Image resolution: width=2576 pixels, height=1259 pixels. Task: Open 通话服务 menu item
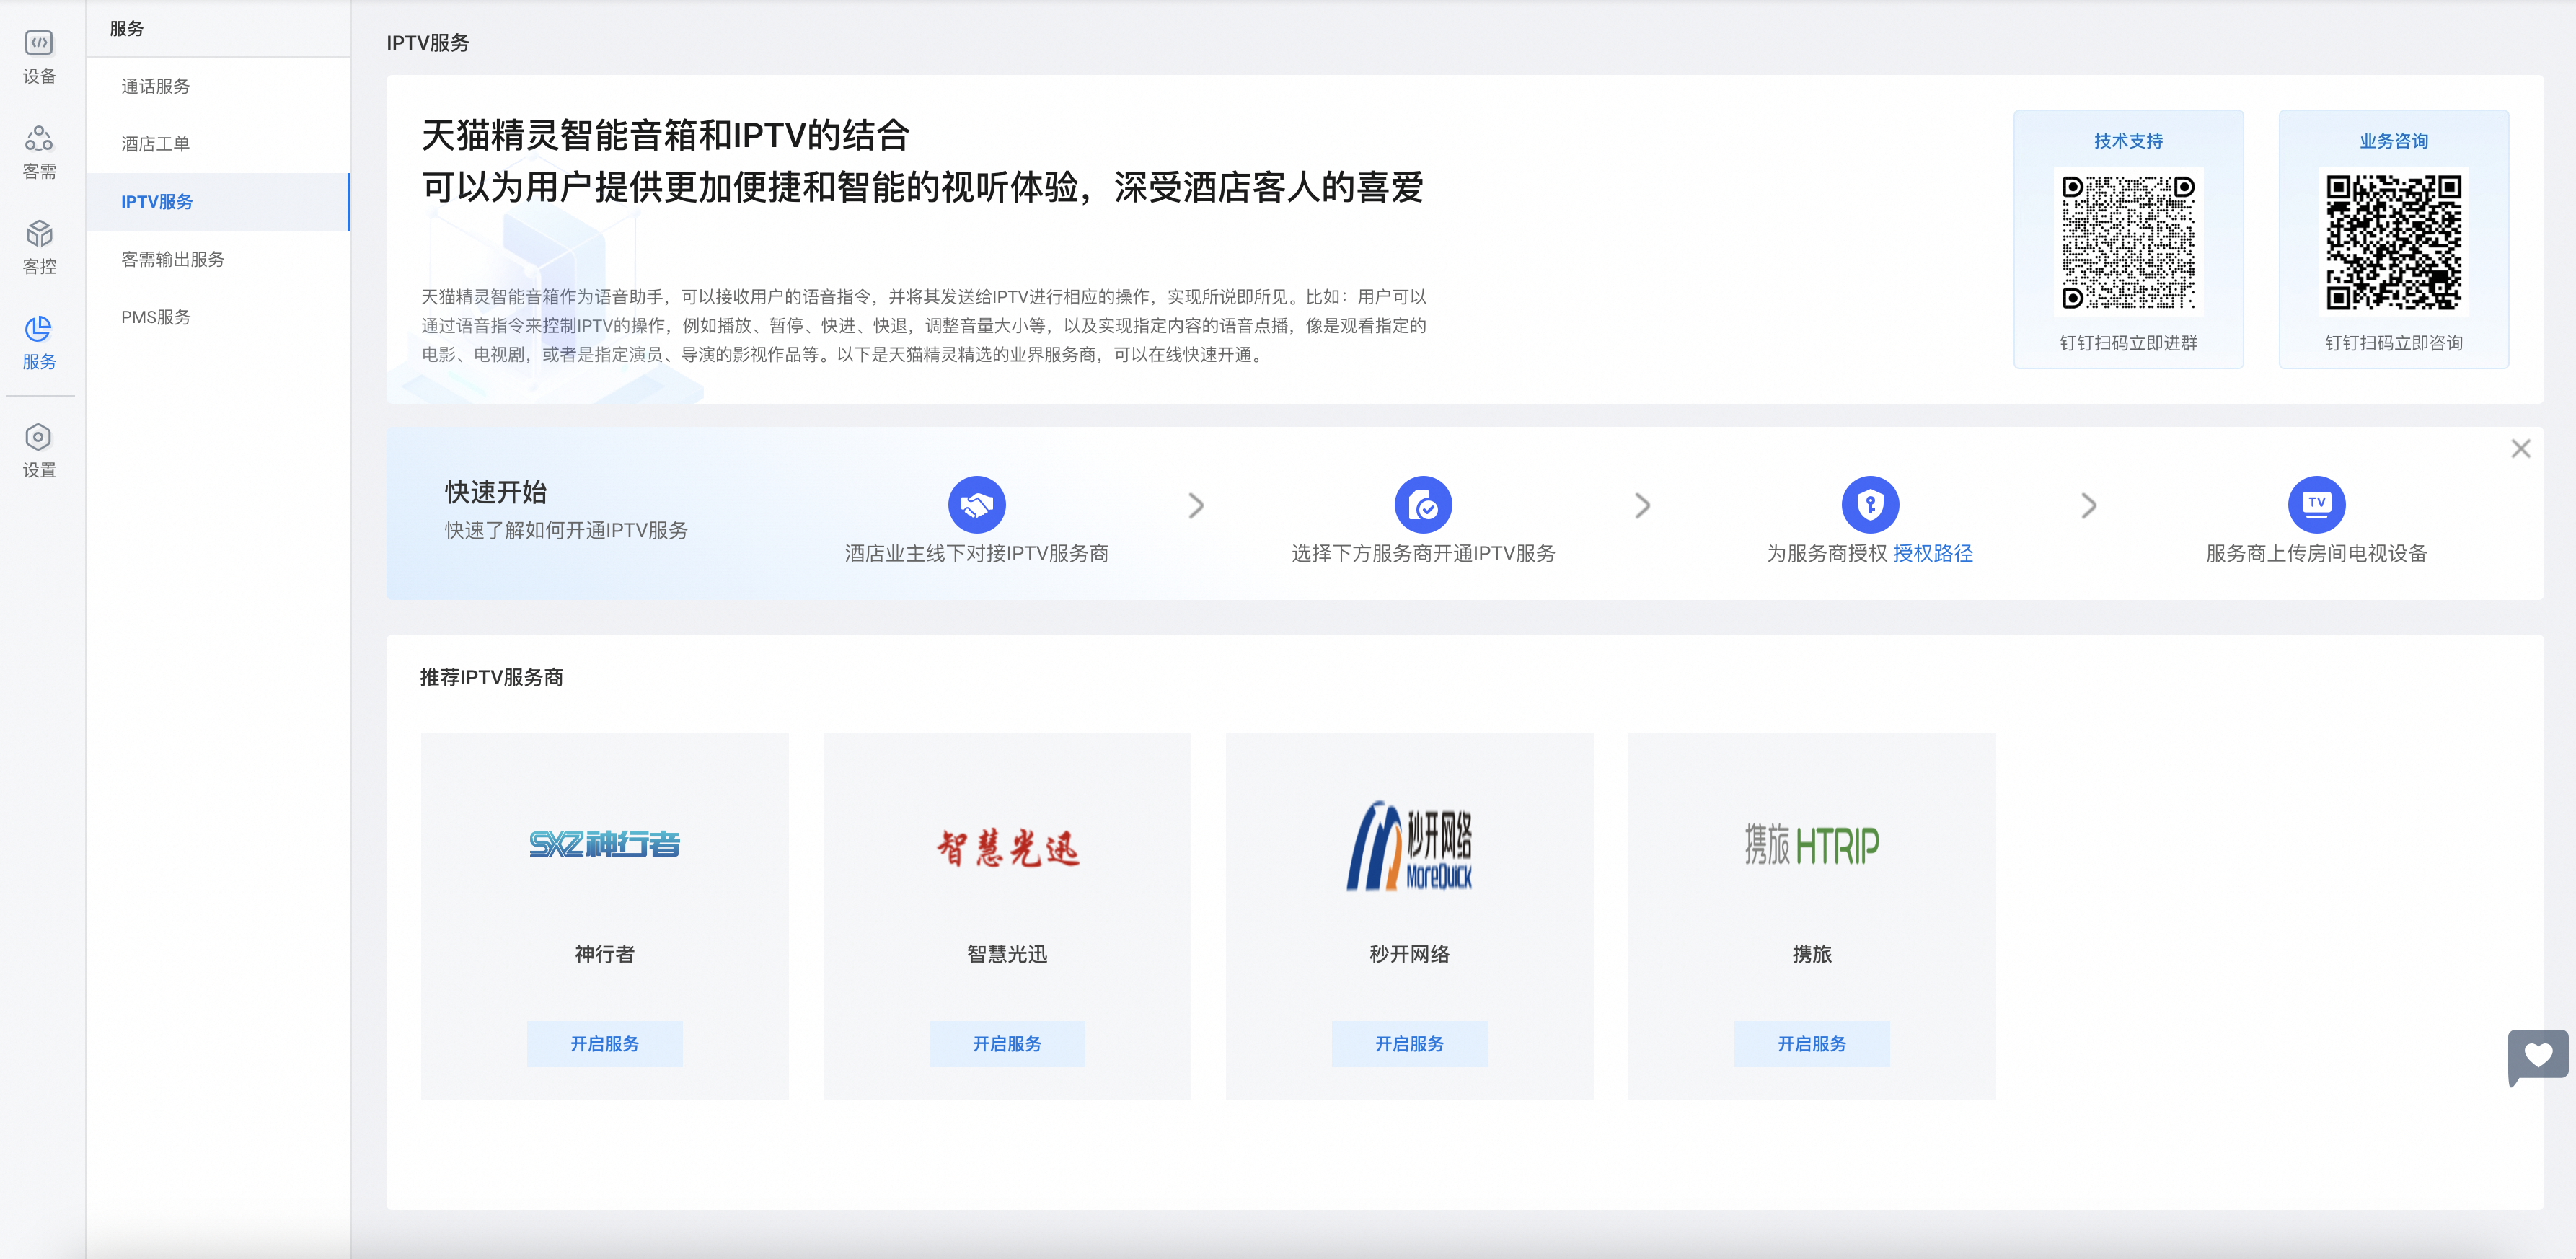coord(155,86)
